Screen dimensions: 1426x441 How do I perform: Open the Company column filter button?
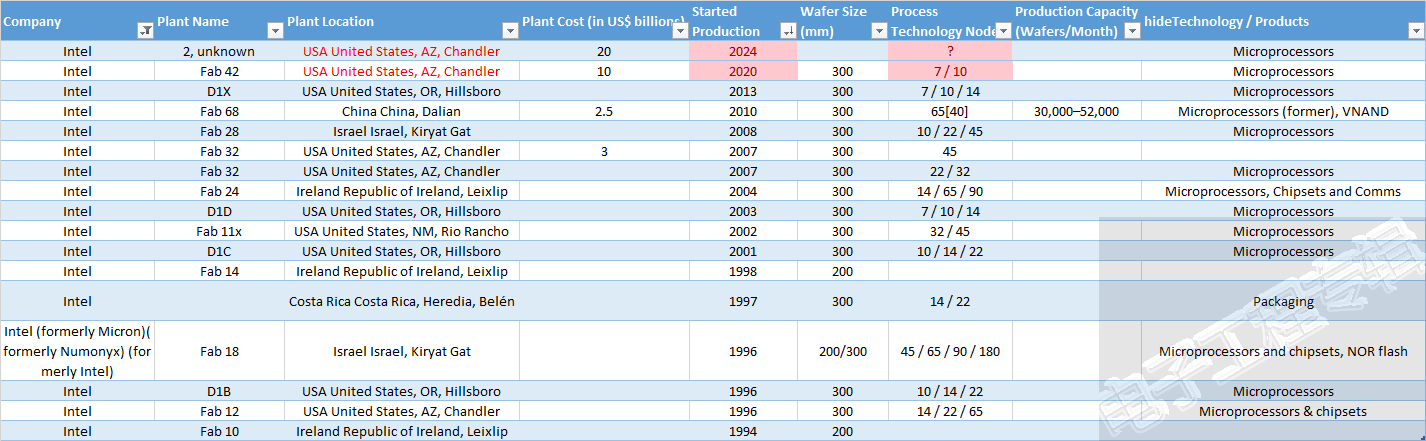coord(145,31)
